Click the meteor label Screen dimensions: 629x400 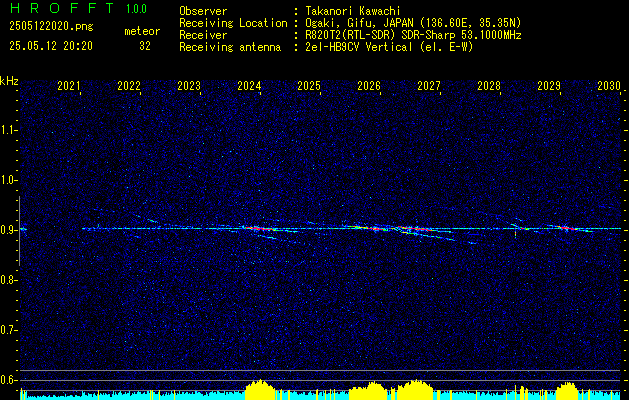tap(142, 31)
